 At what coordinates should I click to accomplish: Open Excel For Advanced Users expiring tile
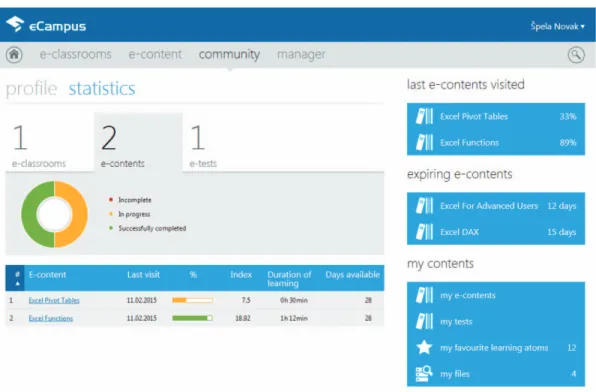point(496,206)
